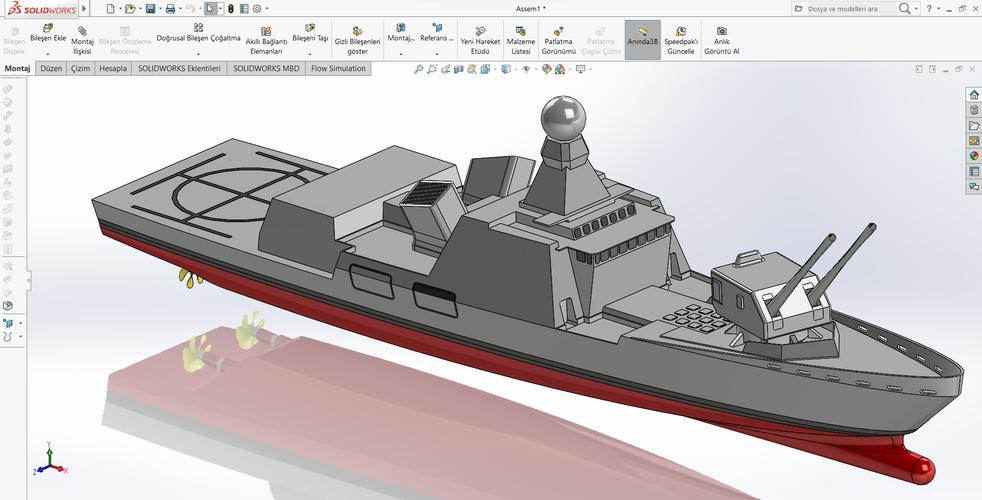982x500 pixels.
Task: Toggle the Anında3B (Instant3D) mode
Action: (643, 32)
